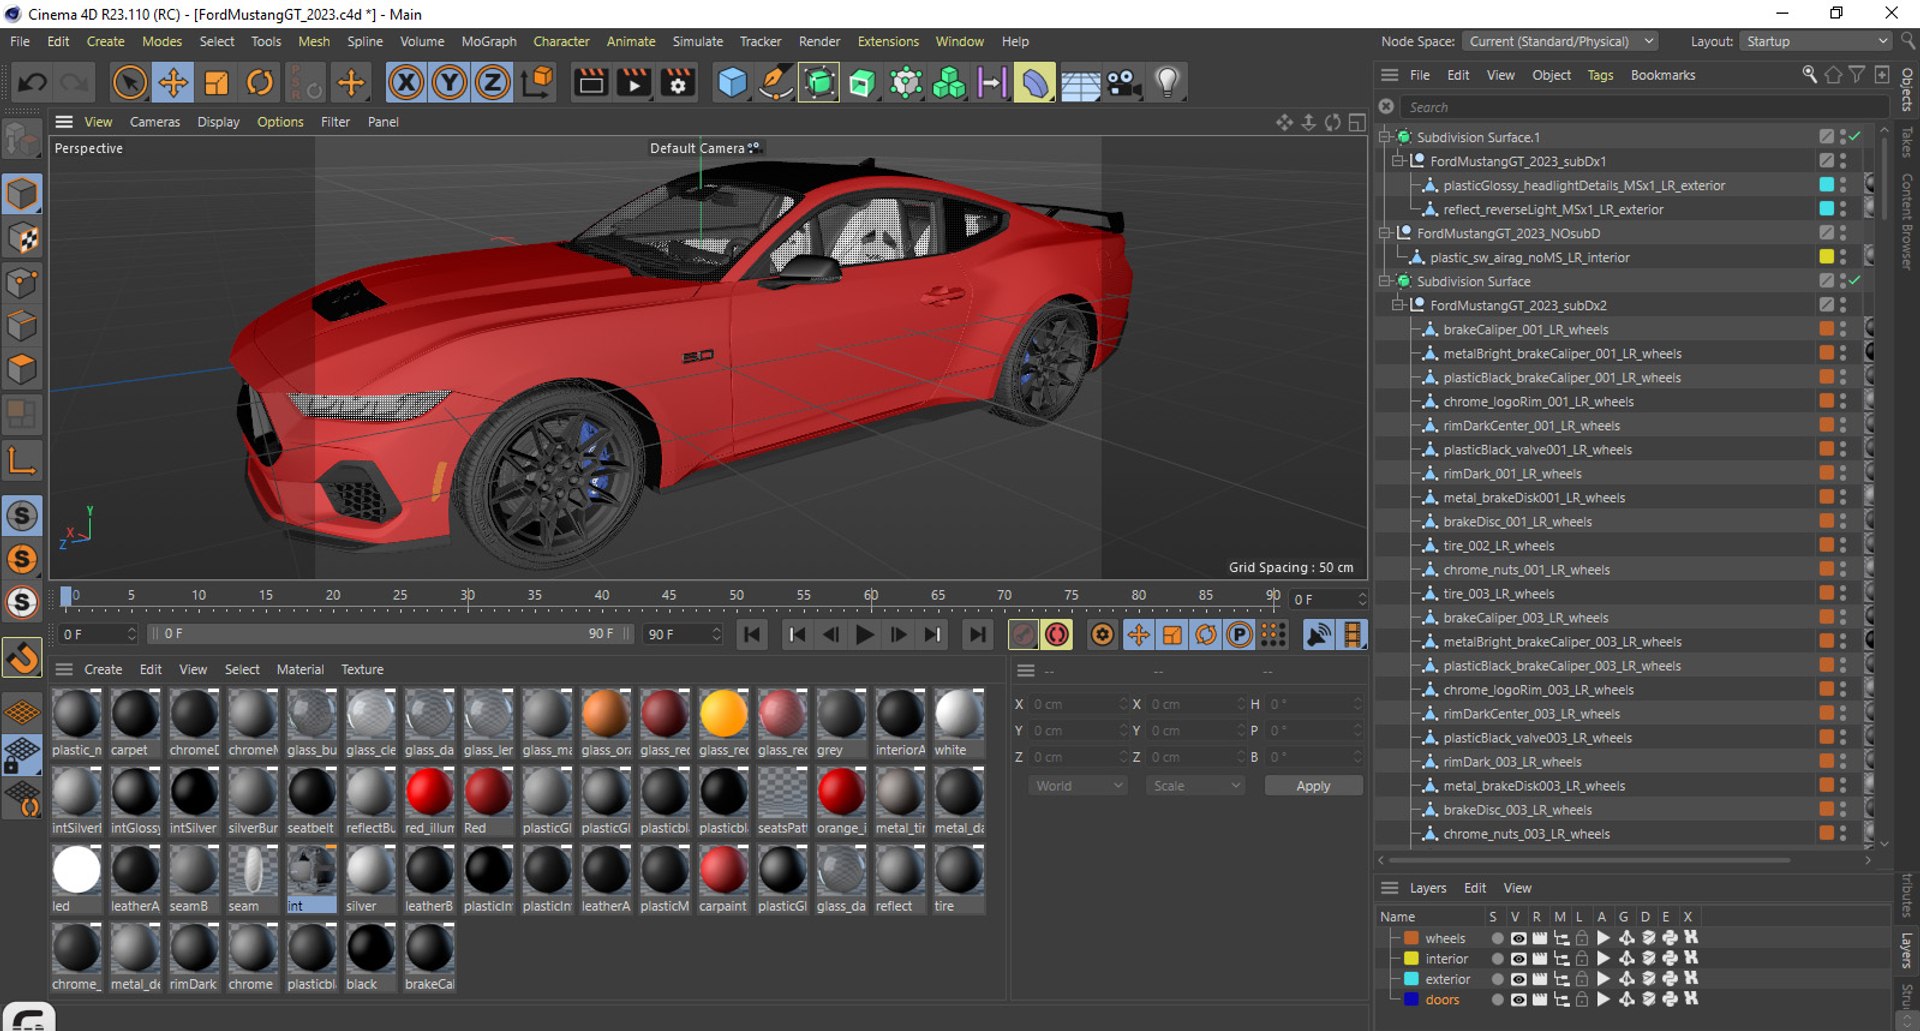
Task: Click Render View clapperboard icon
Action: coord(591,82)
